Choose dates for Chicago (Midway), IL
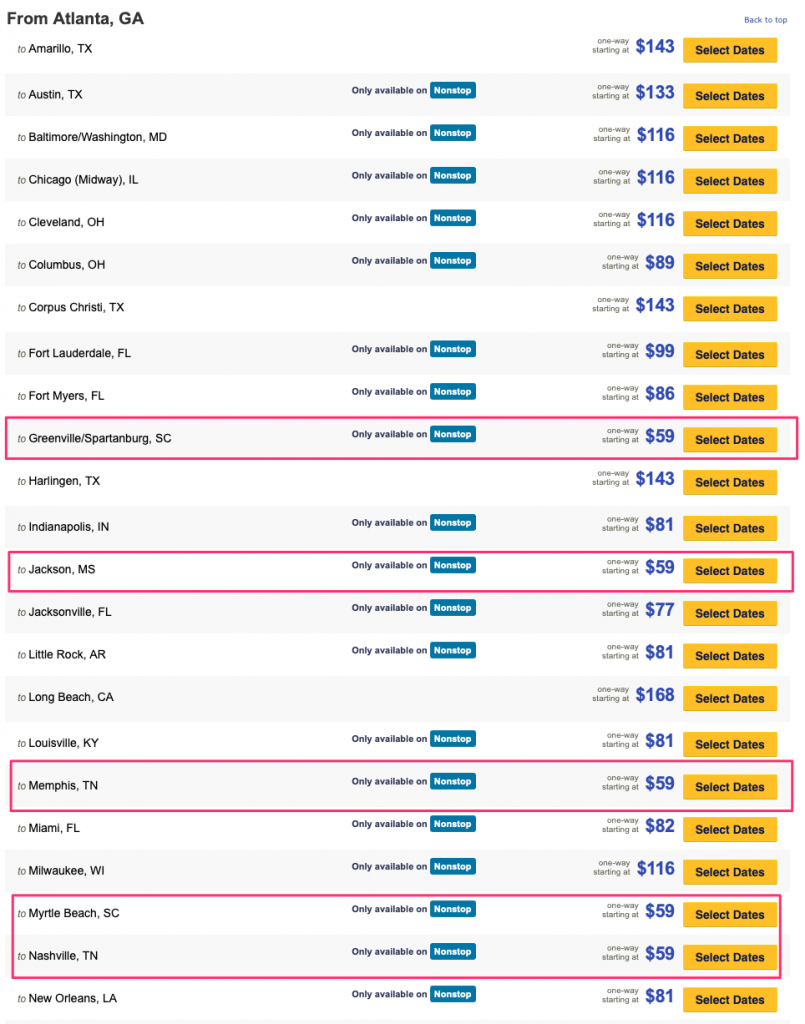Screen dimensions: 805x1024 coord(729,181)
